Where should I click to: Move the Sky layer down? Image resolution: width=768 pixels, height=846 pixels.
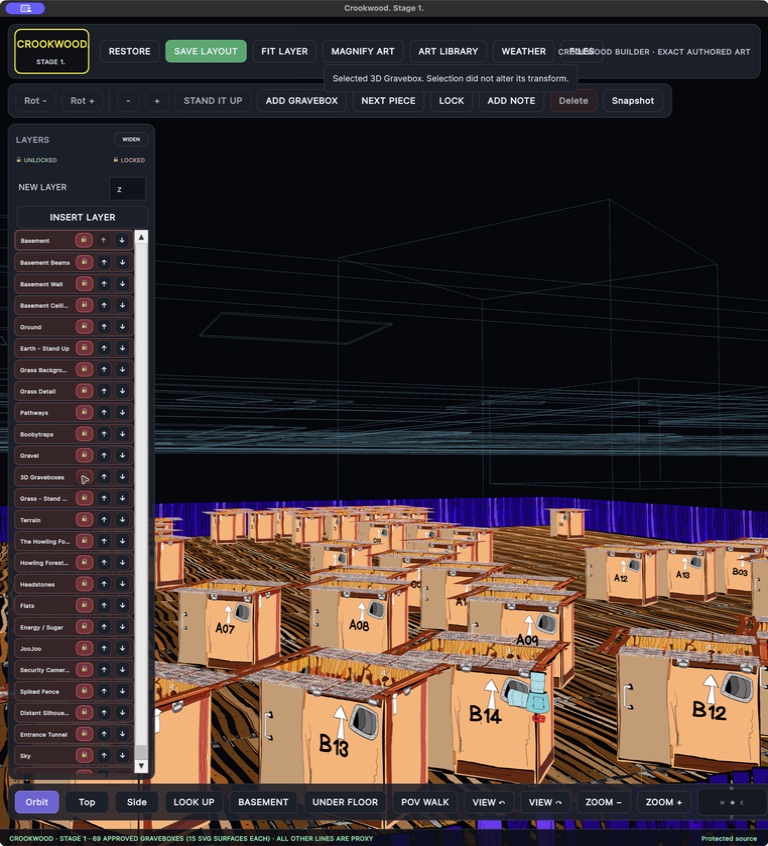coord(123,755)
